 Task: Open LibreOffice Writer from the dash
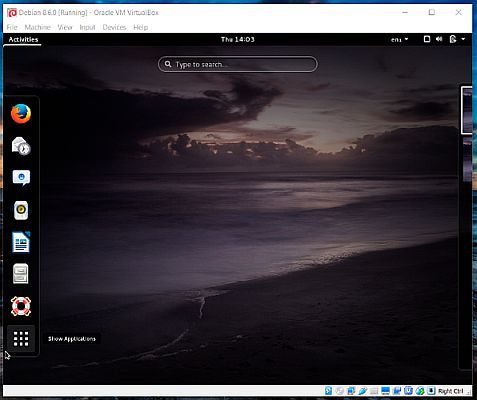point(21,242)
